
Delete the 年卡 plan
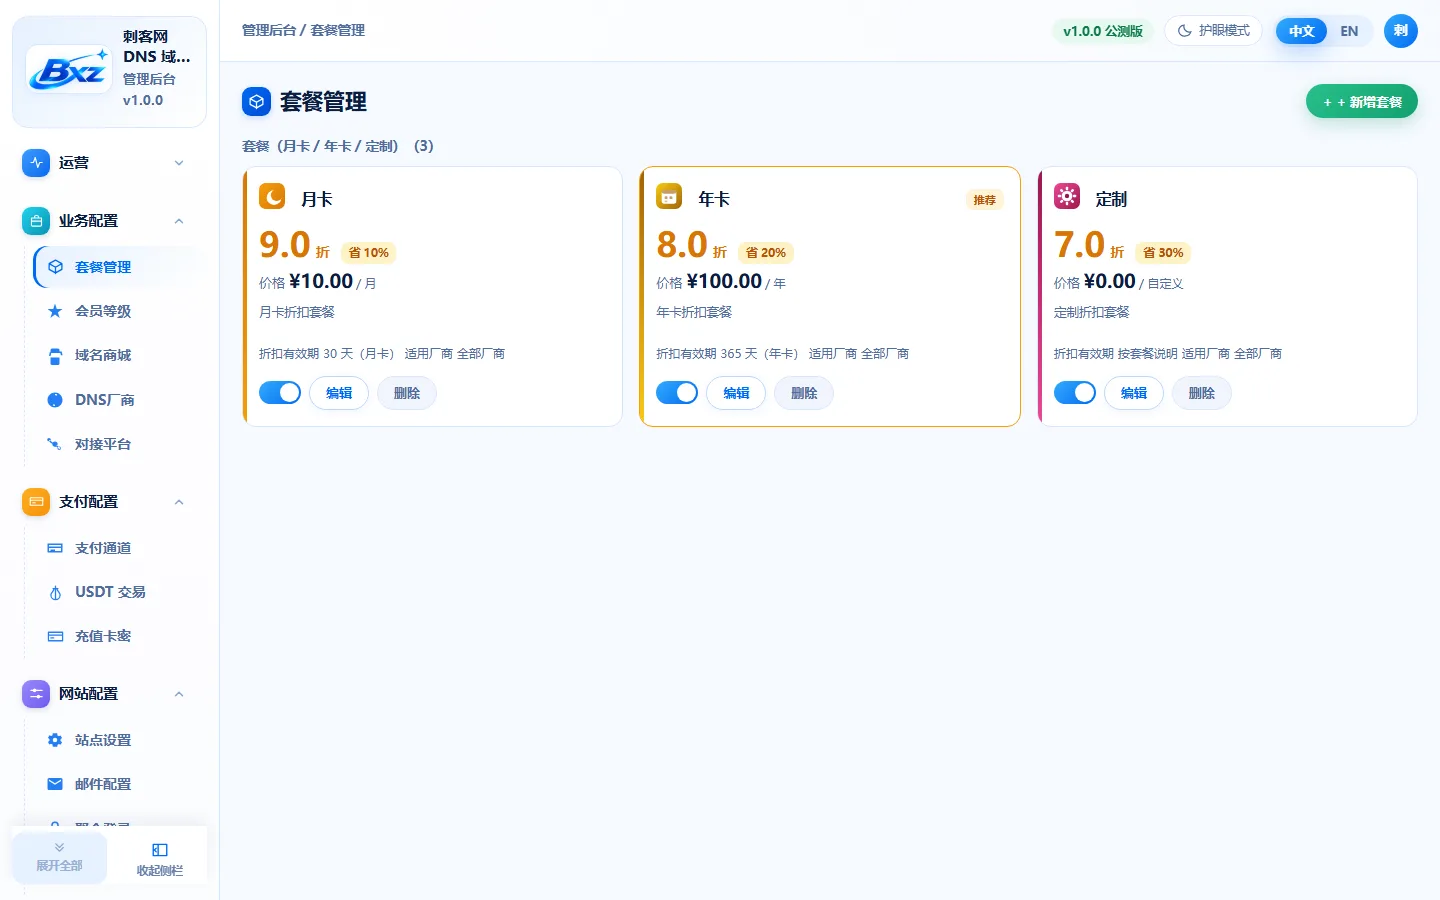[x=804, y=393]
